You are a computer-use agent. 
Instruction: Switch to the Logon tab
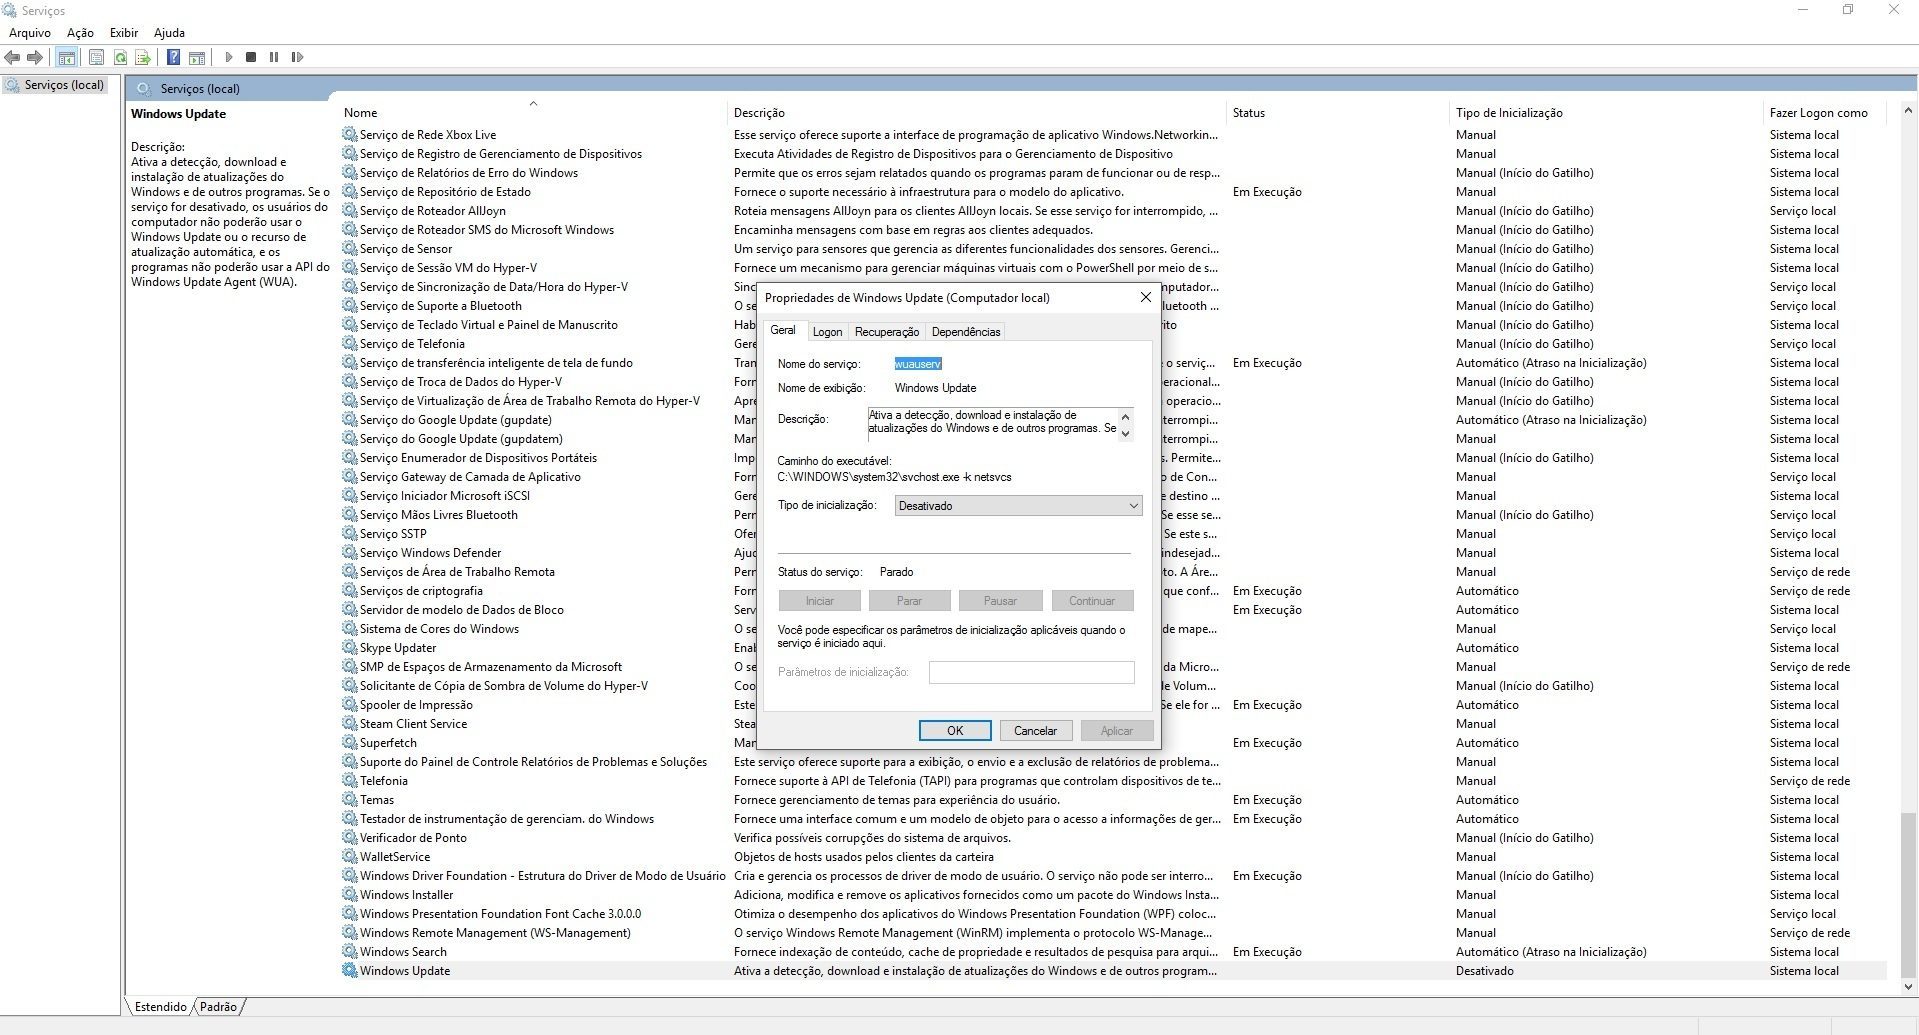[827, 332]
